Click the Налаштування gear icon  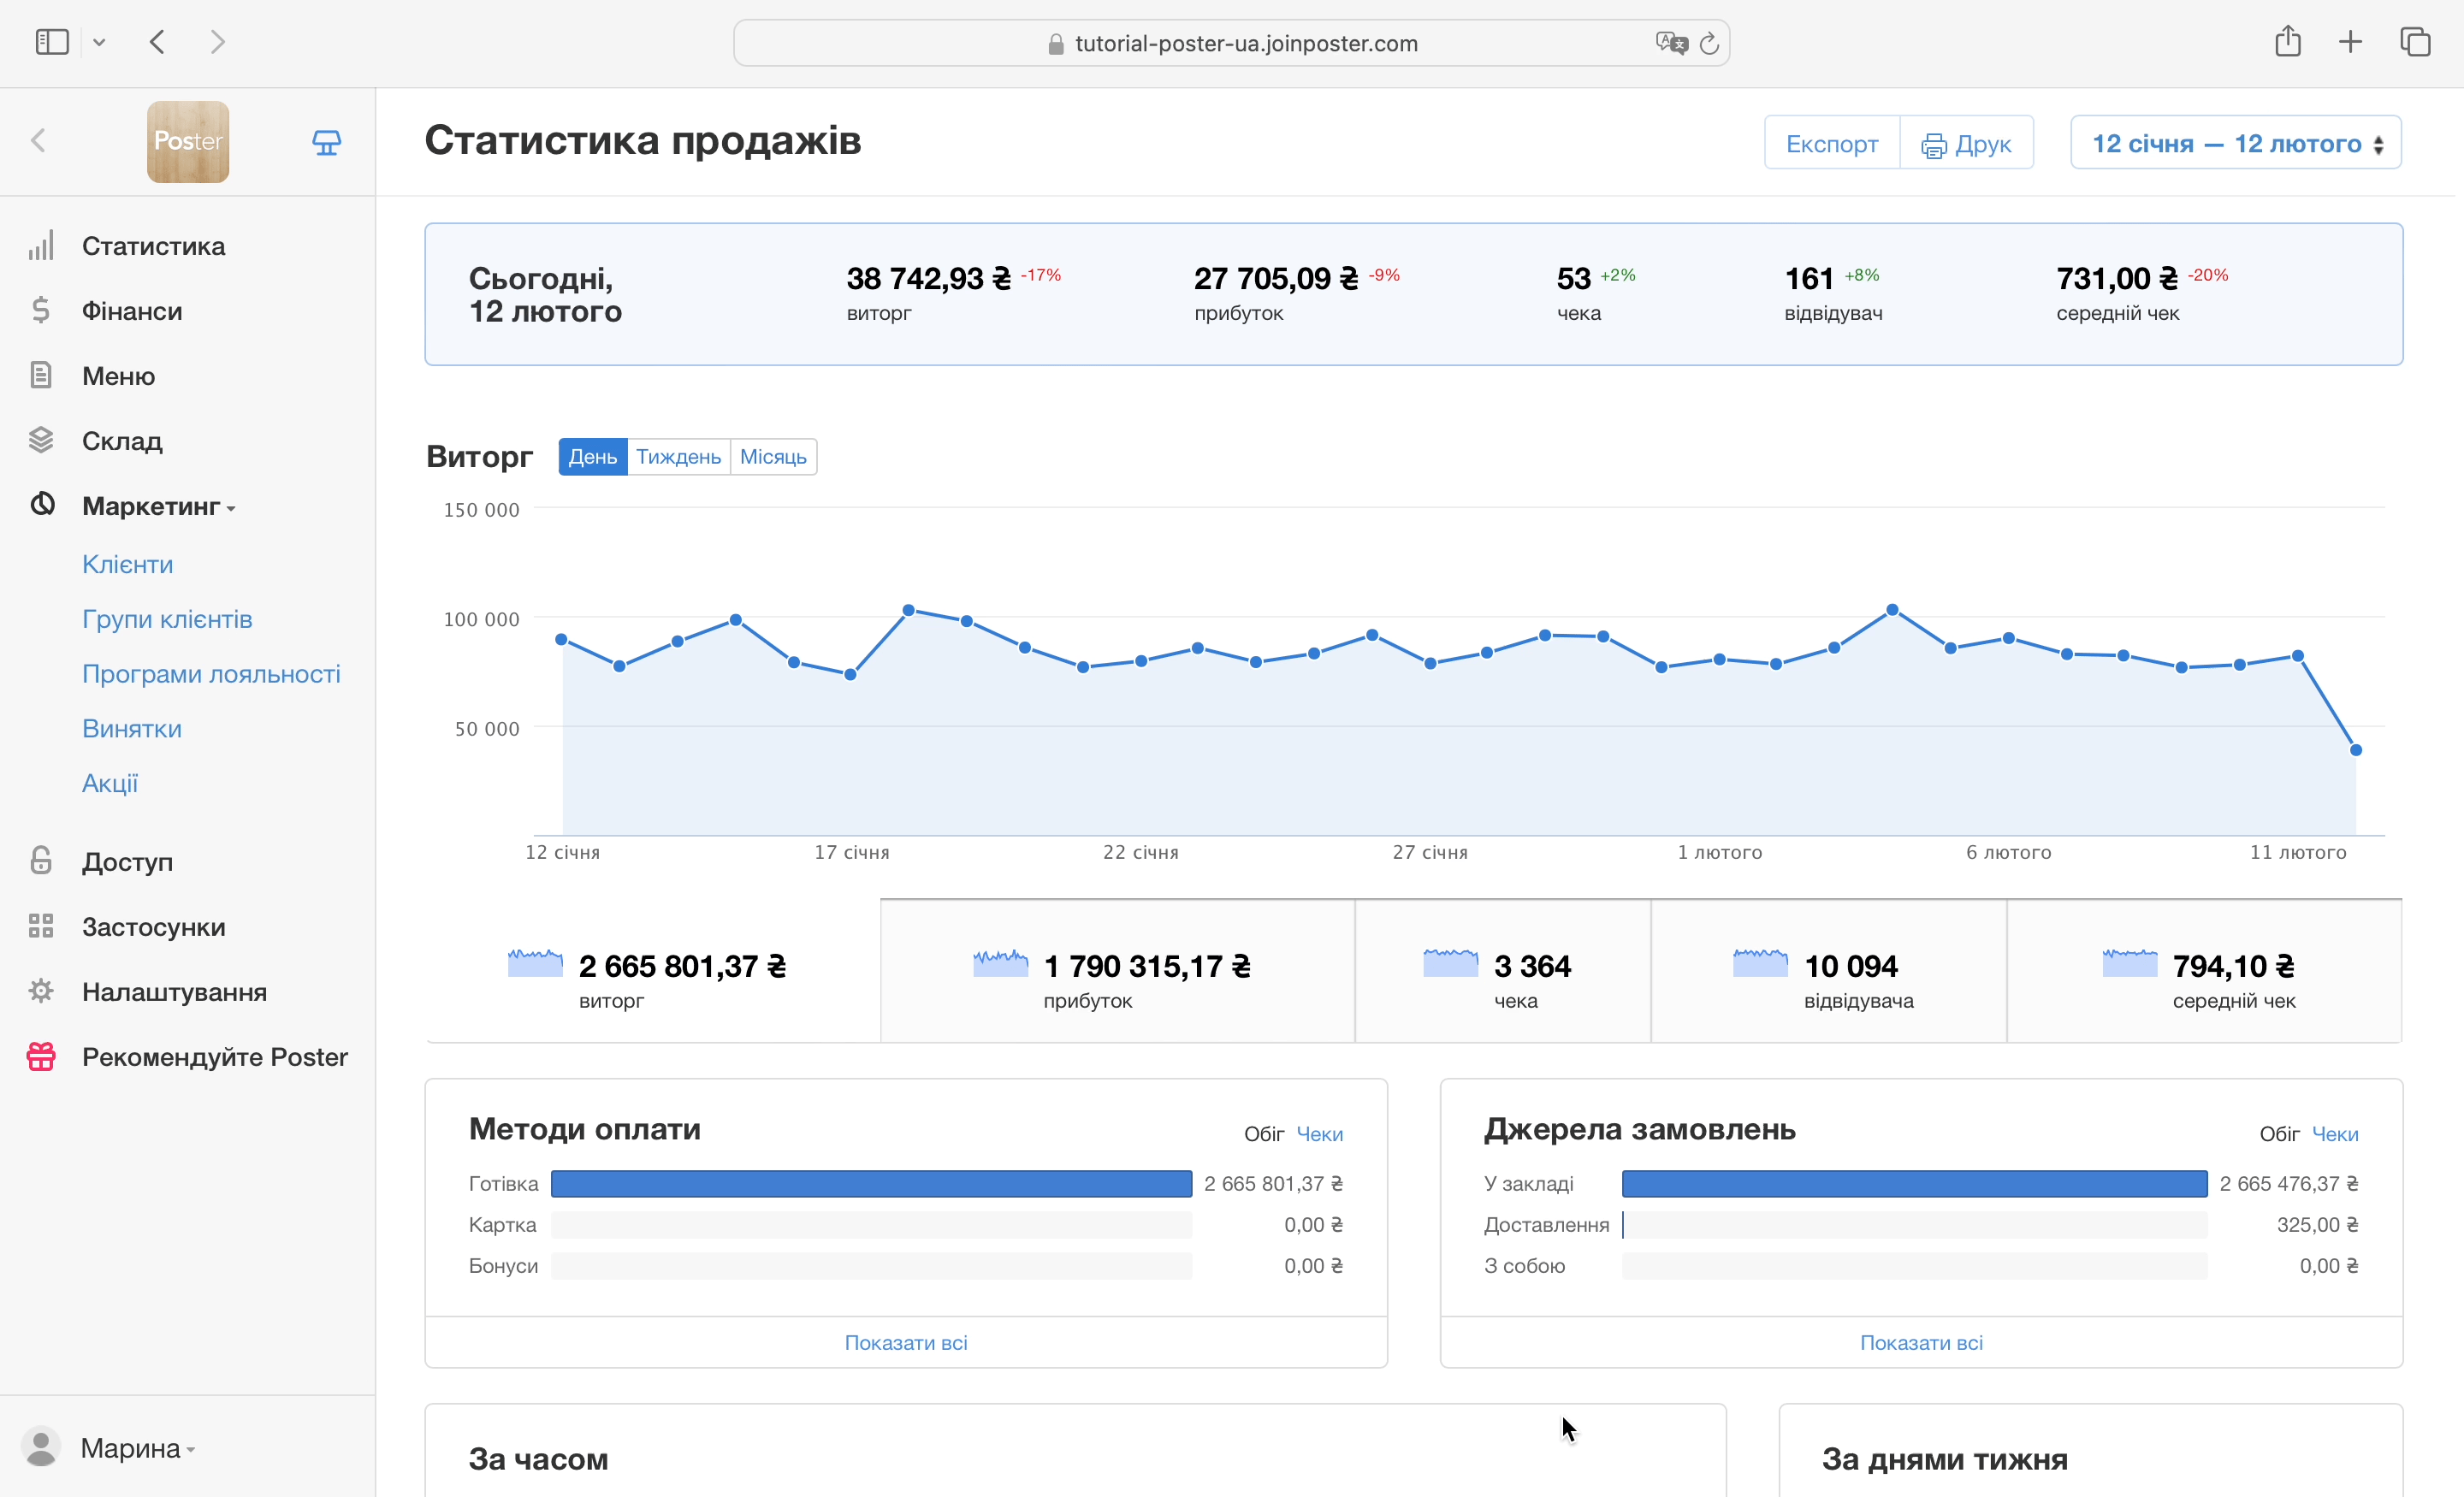click(41, 991)
